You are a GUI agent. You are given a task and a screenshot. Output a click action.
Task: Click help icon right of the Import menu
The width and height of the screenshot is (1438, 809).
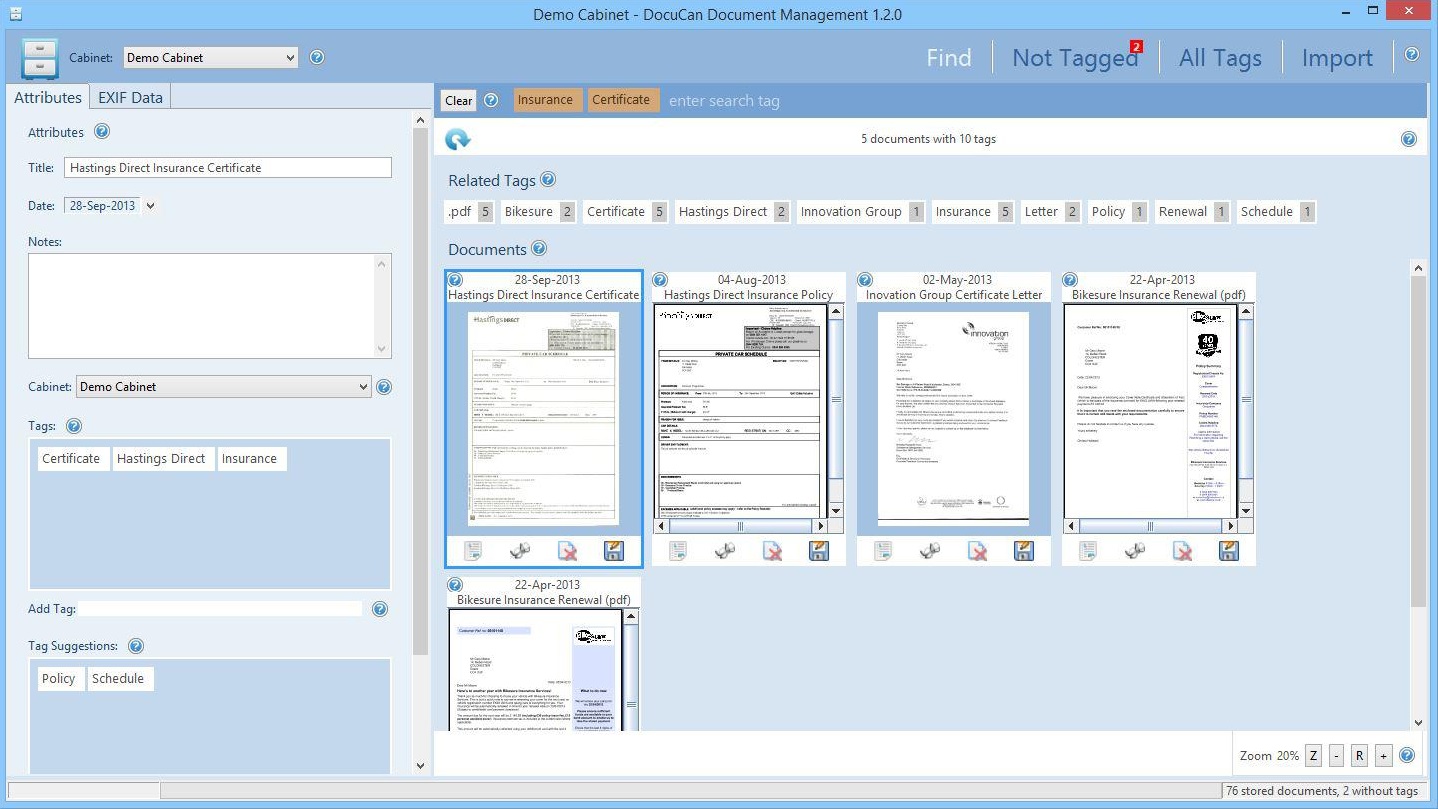pos(1411,54)
